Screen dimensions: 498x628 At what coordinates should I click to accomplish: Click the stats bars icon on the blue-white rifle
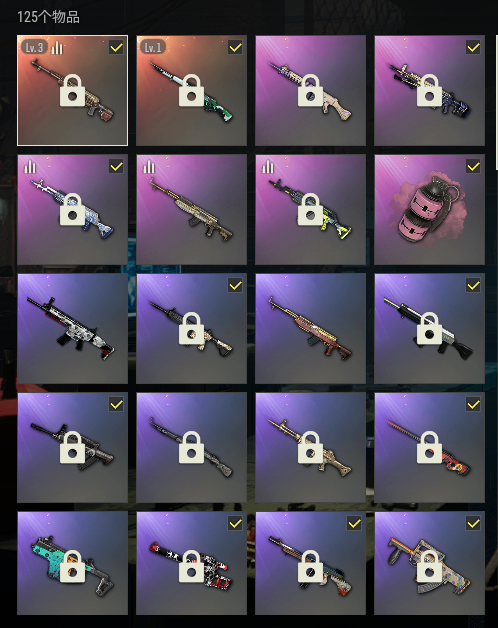point(30,167)
